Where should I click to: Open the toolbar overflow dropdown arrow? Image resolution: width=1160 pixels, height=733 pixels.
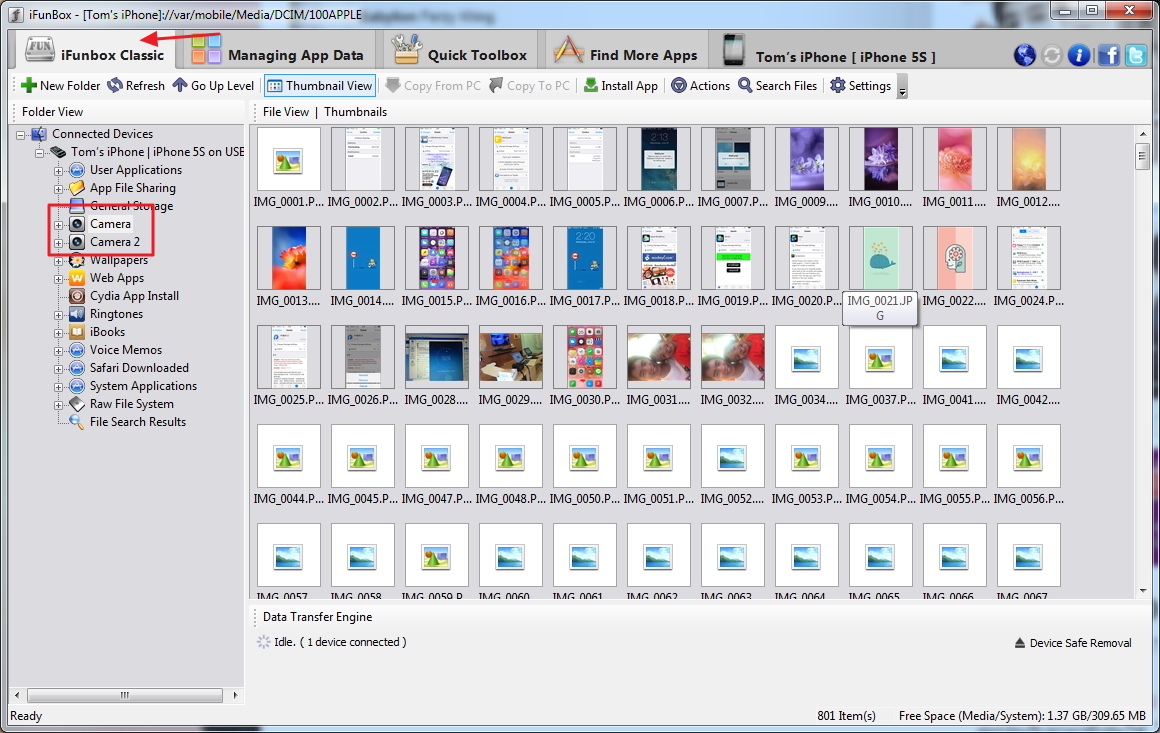pyautogui.click(x=903, y=90)
